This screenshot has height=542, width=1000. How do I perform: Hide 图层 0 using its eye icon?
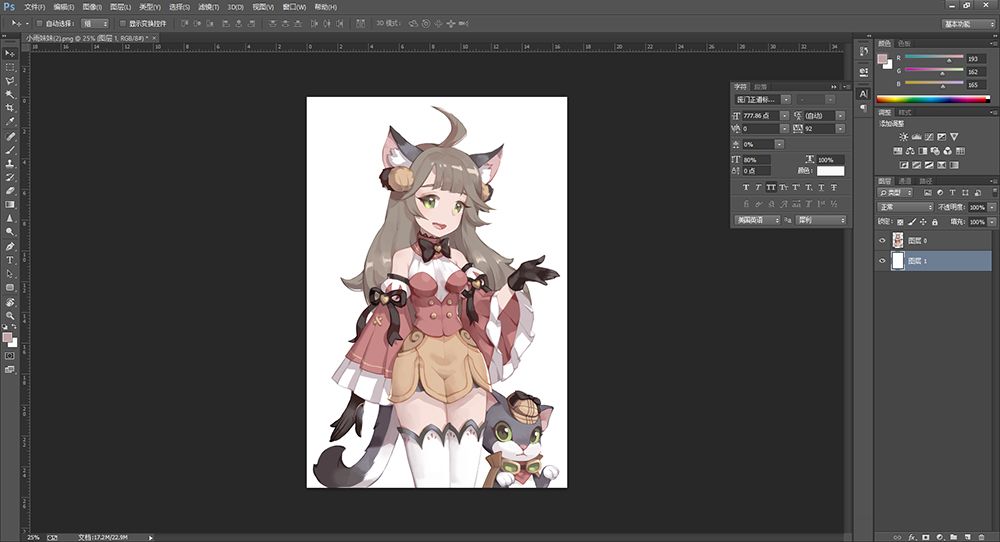(x=882, y=240)
